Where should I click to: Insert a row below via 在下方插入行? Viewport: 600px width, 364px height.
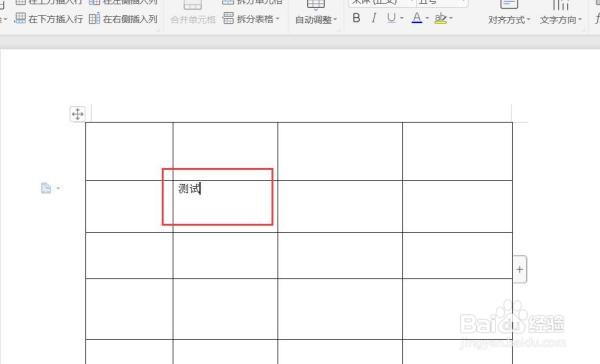[x=49, y=18]
